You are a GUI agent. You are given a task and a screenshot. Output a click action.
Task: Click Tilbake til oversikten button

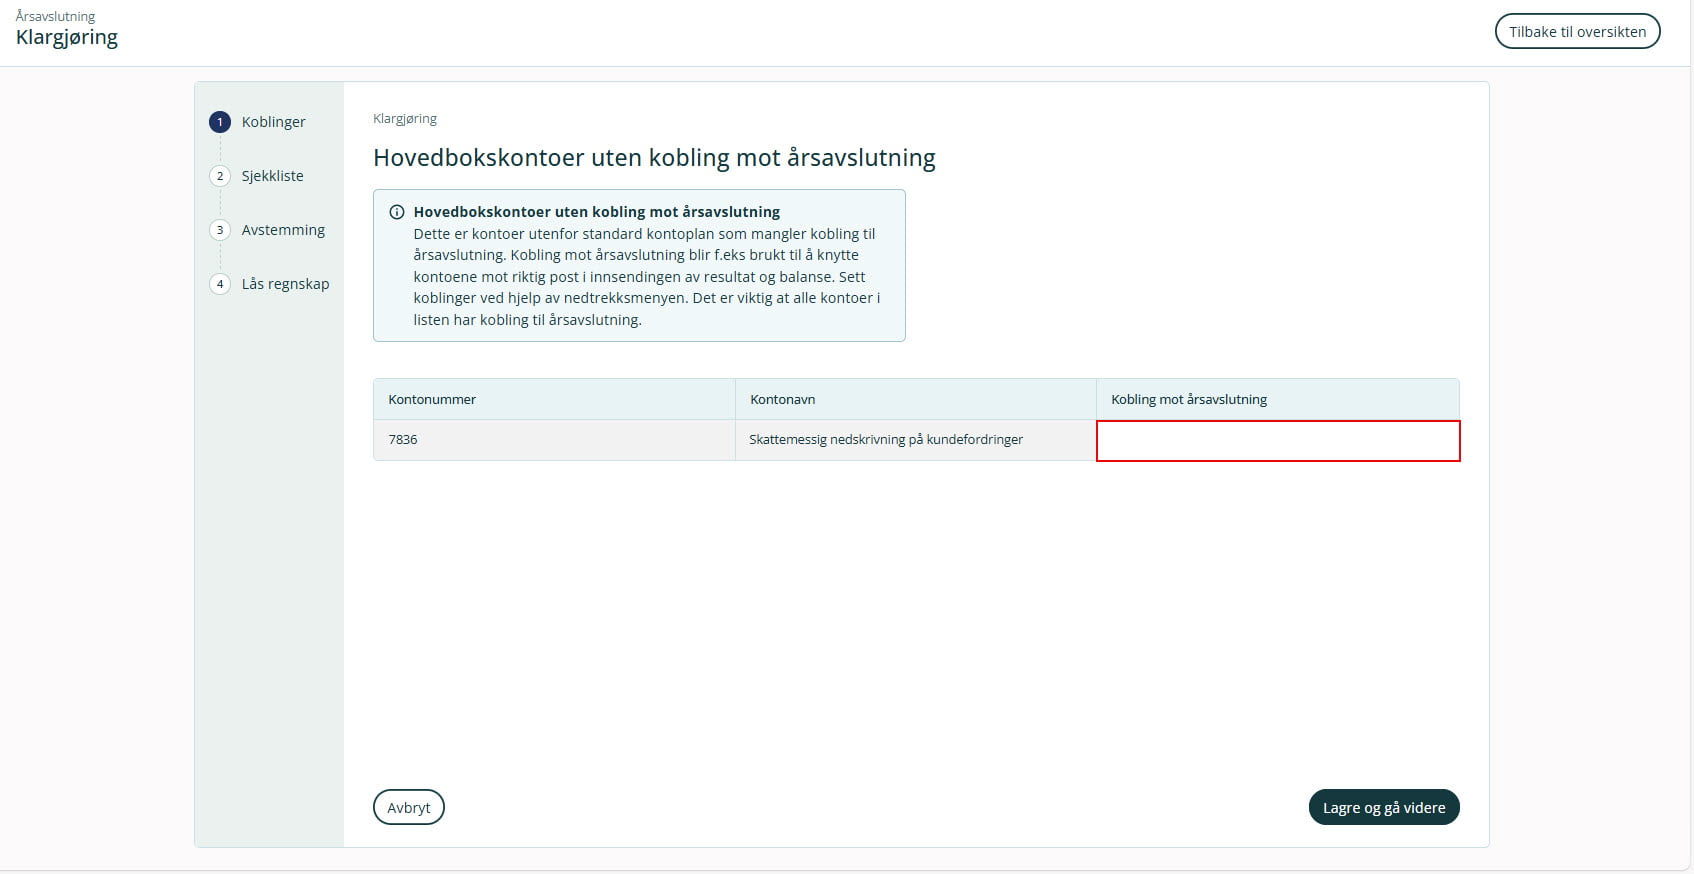tap(1577, 32)
